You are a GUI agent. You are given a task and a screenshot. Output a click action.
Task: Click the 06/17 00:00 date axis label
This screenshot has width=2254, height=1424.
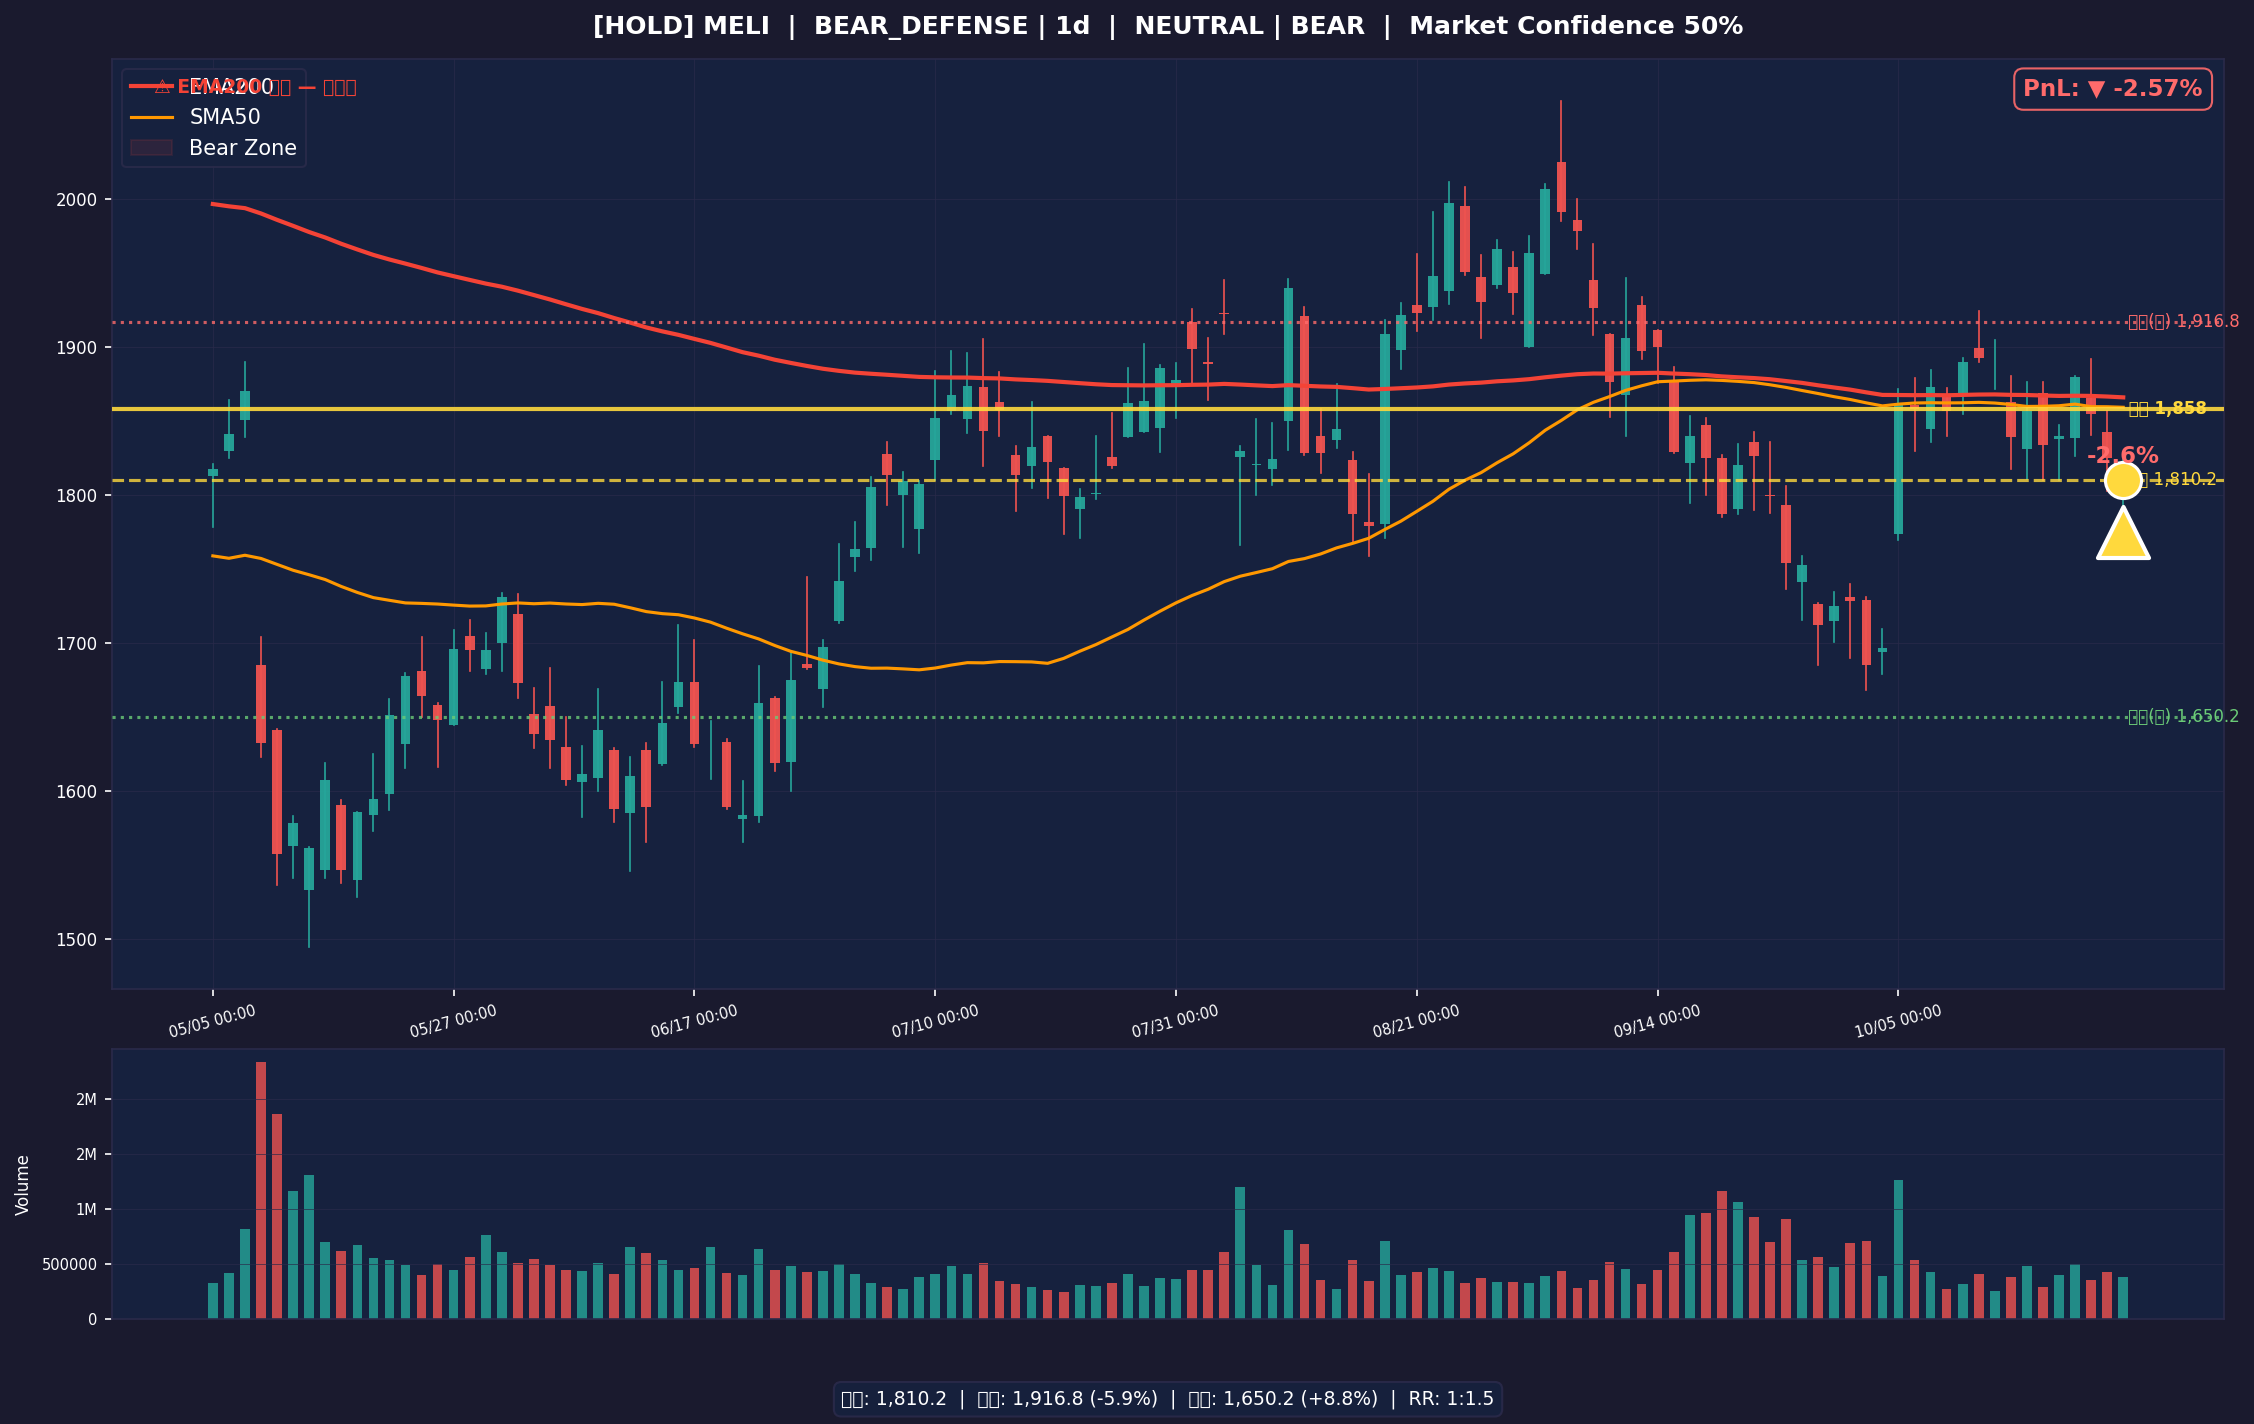(x=694, y=1022)
